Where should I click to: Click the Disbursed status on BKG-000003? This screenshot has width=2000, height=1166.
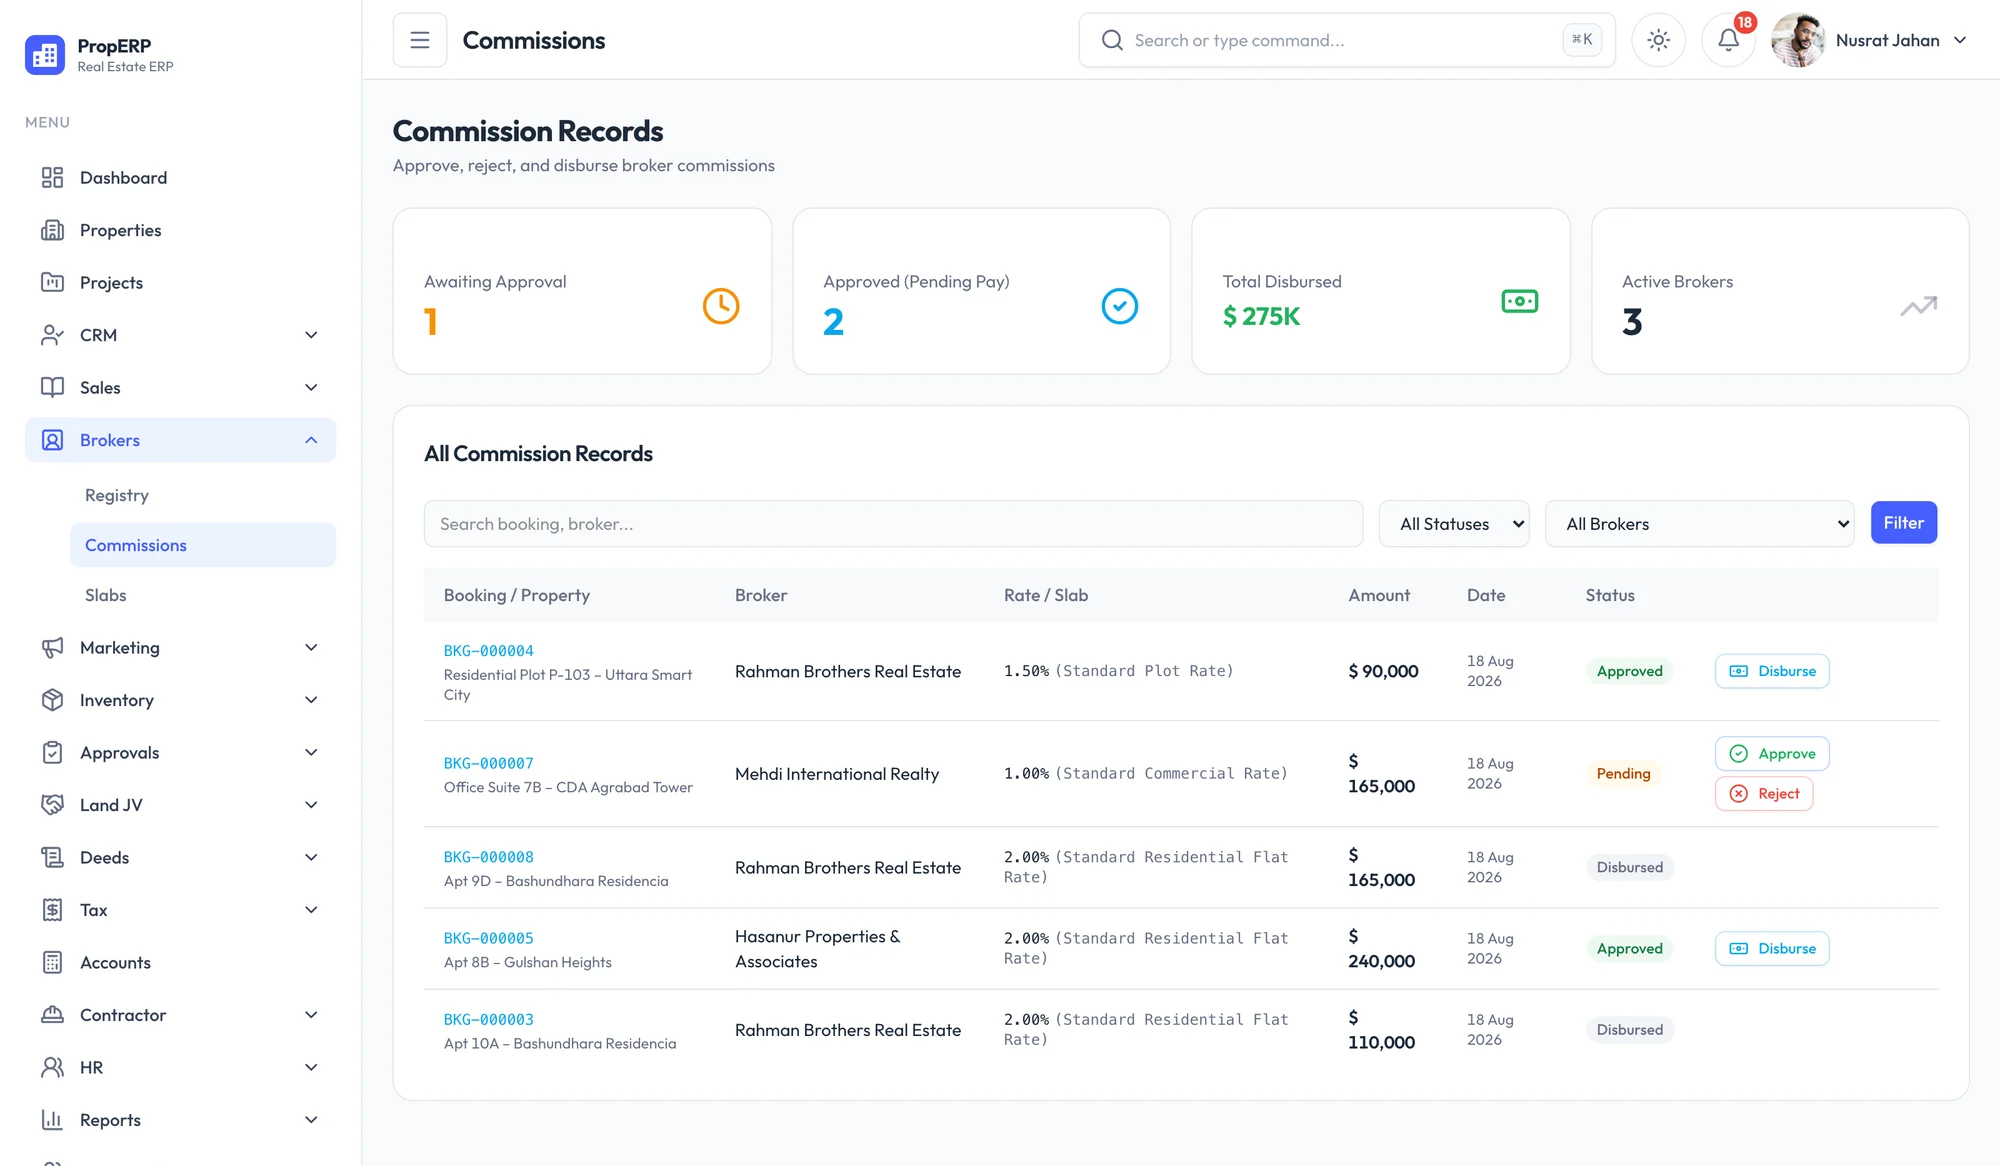click(x=1630, y=1030)
